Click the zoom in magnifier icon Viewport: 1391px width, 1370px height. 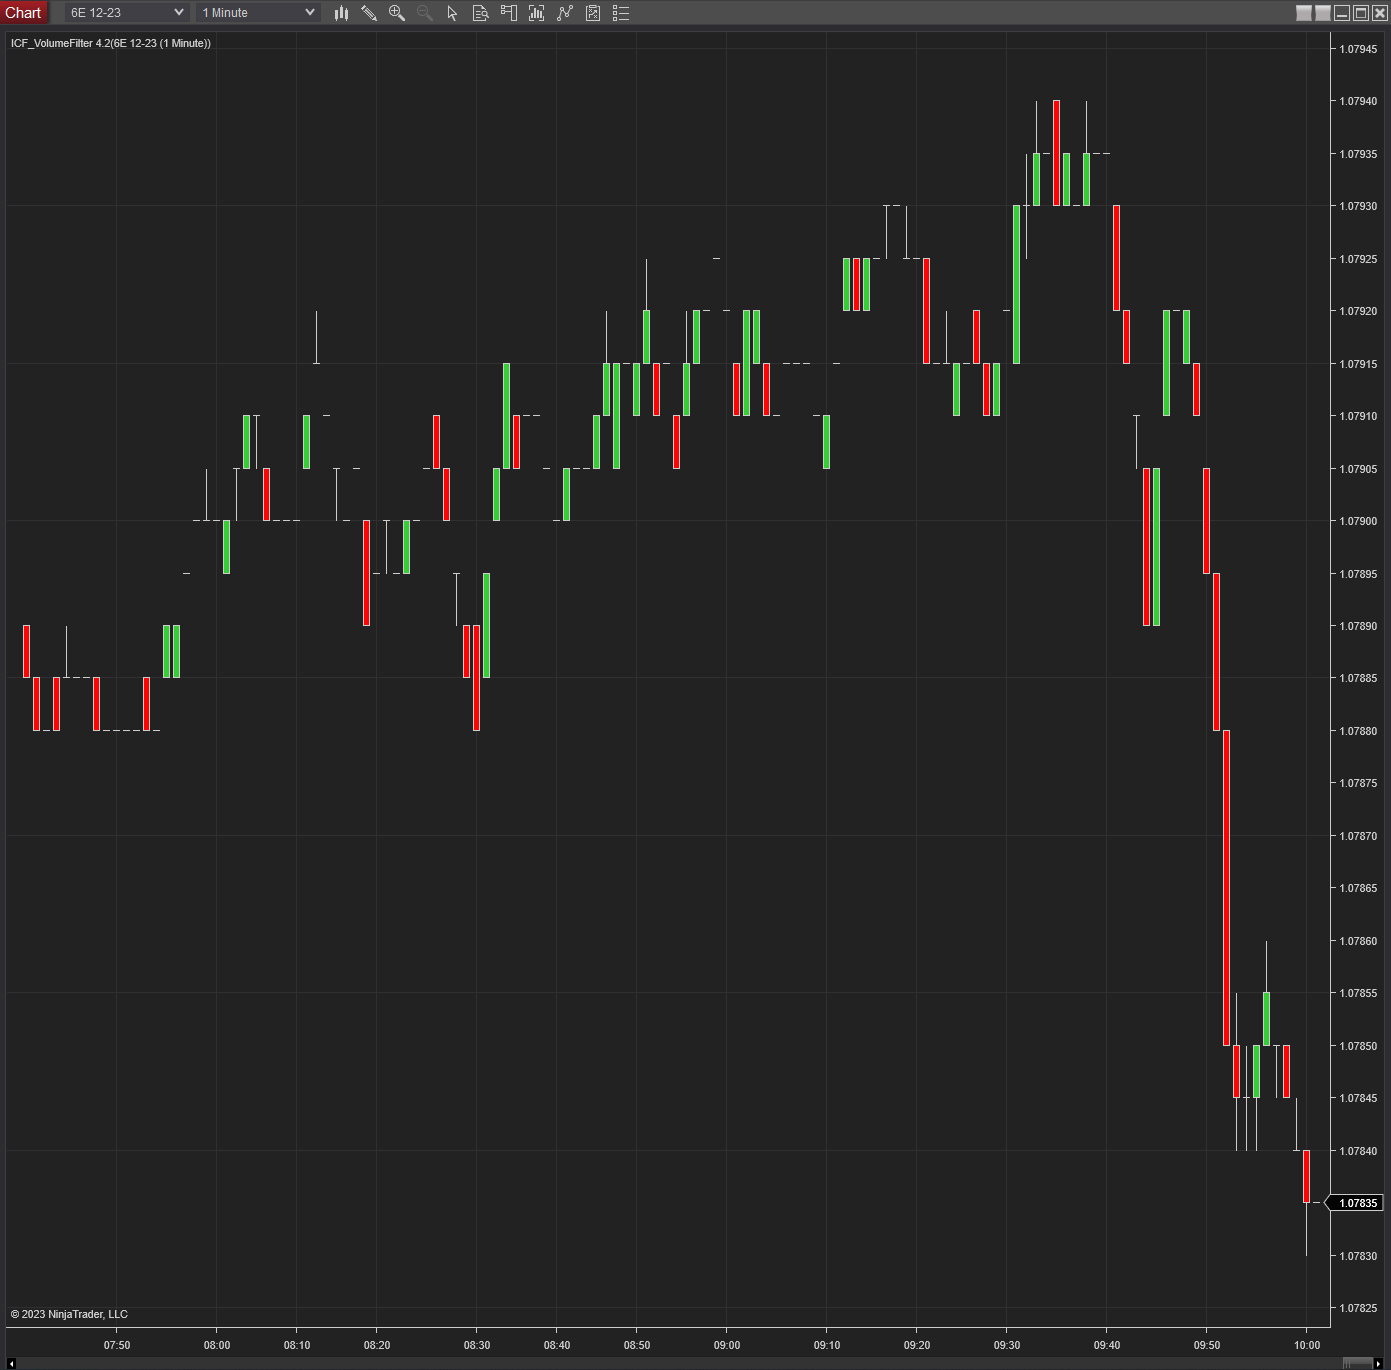tap(397, 13)
